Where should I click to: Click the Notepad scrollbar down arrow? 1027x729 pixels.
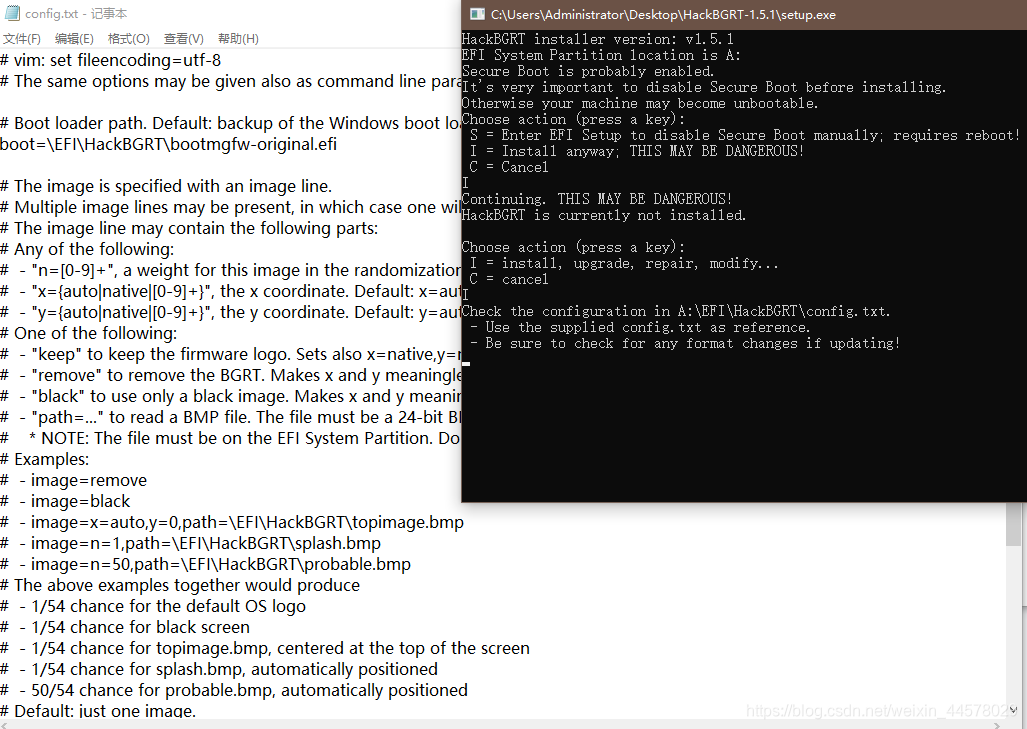pyautogui.click(x=1013, y=709)
